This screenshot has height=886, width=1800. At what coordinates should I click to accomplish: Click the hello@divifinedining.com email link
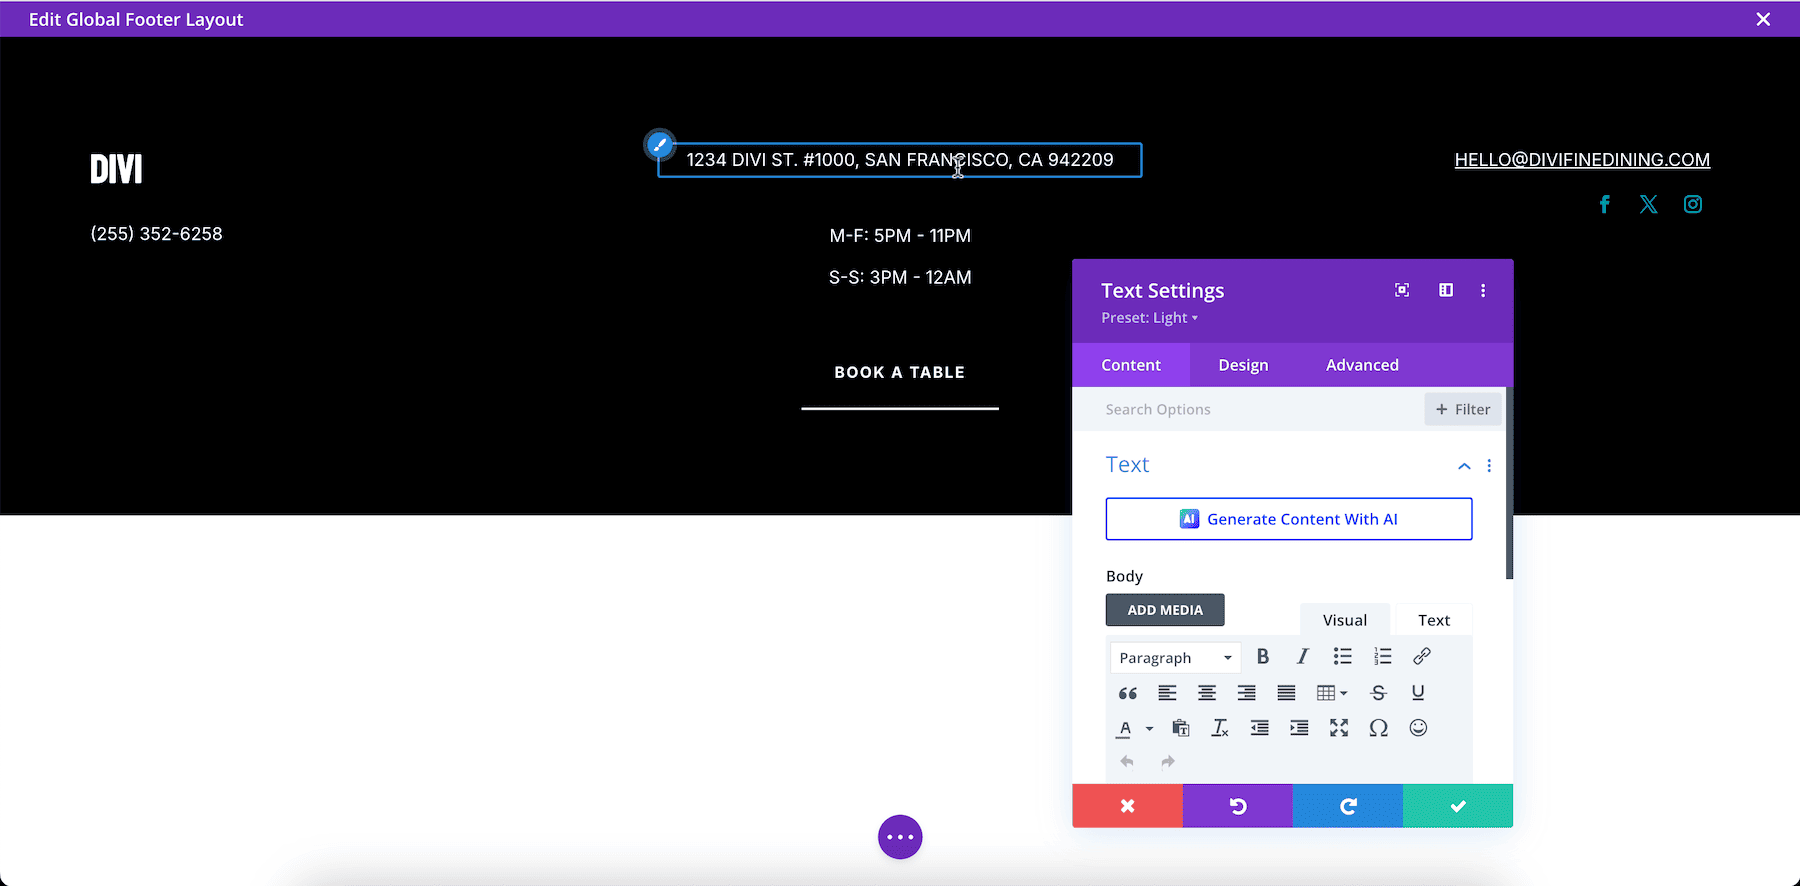(x=1582, y=160)
